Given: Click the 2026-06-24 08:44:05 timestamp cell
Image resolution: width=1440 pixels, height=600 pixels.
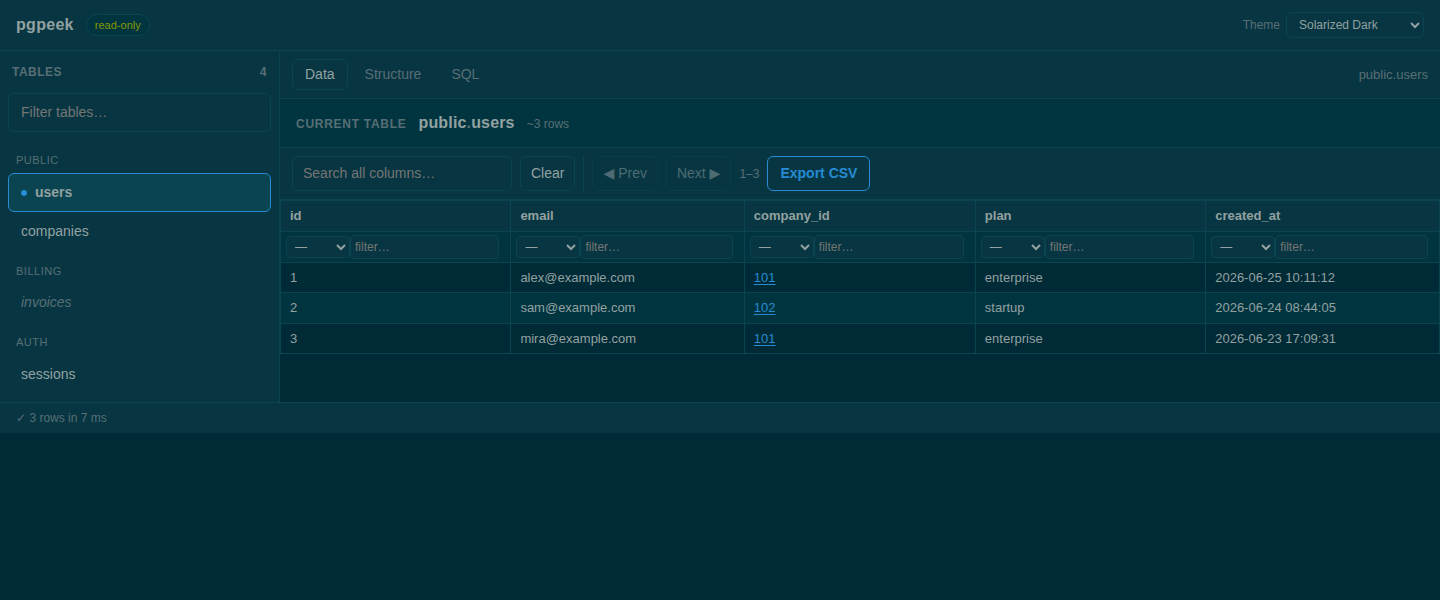Looking at the screenshot, I should (1322, 308).
